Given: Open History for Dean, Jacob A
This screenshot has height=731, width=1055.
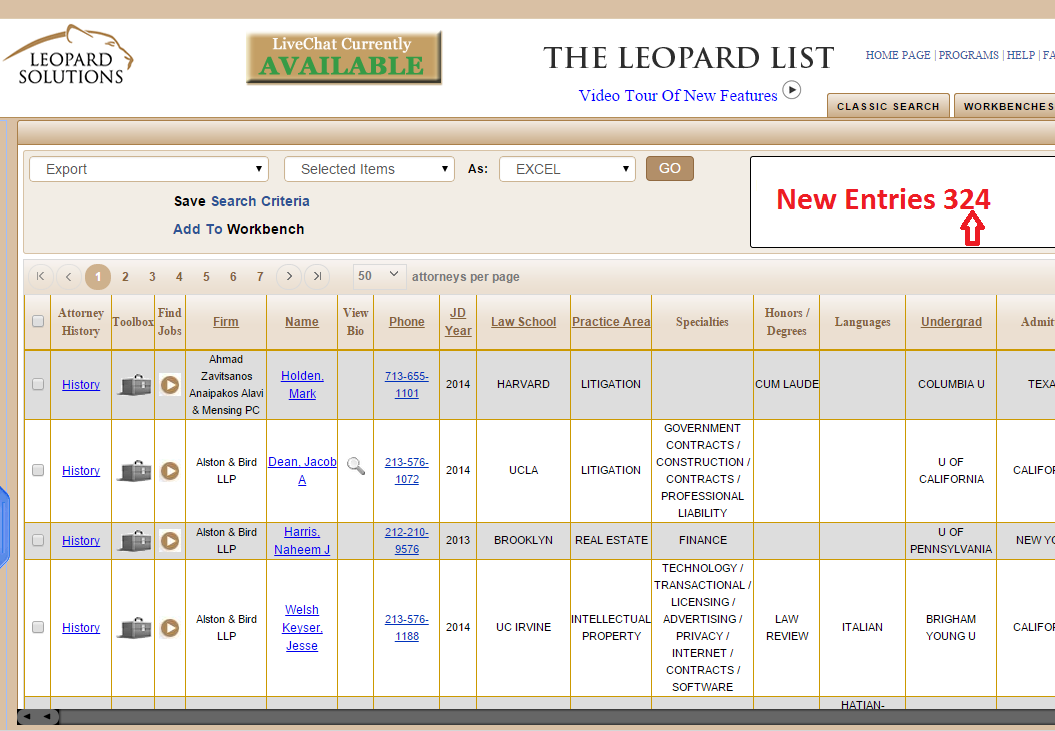Looking at the screenshot, I should (x=81, y=471).
